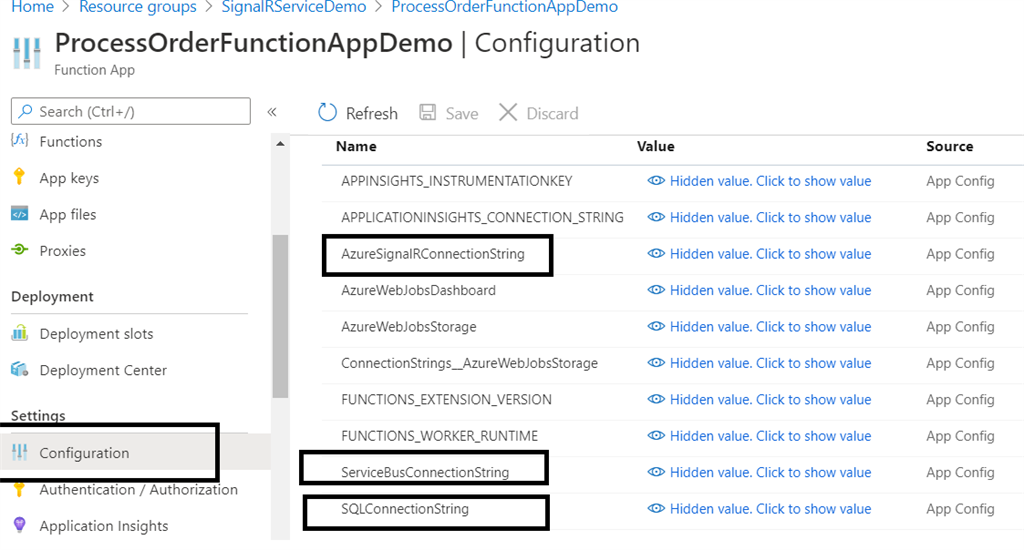Open SignalRServiceDemo breadcrumb link
The width and height of the screenshot is (1024, 550).
(294, 7)
